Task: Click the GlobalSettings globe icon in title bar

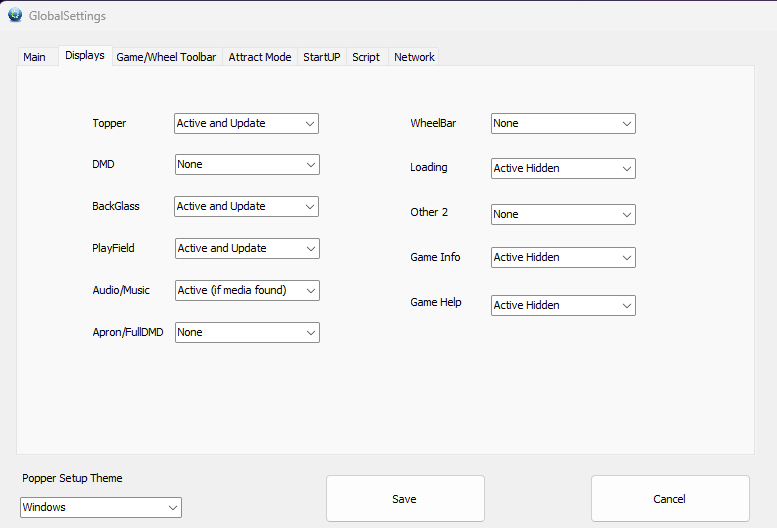Action: tap(15, 15)
